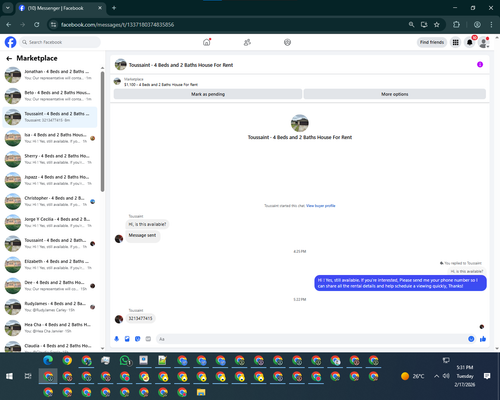Click listing thumbnail in chat header
Image resolution: width=500 pixels, height=400 pixels.
pyautogui.click(x=121, y=65)
